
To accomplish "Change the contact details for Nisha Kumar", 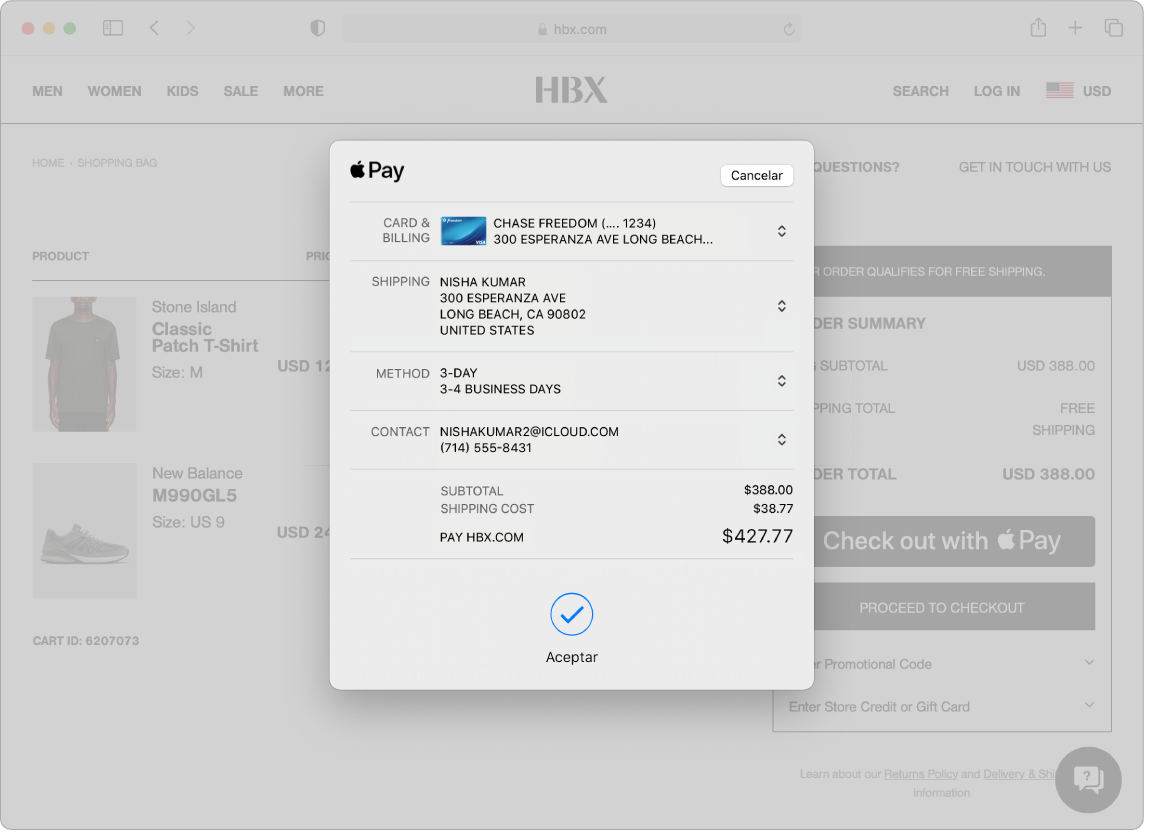I will 781,439.
